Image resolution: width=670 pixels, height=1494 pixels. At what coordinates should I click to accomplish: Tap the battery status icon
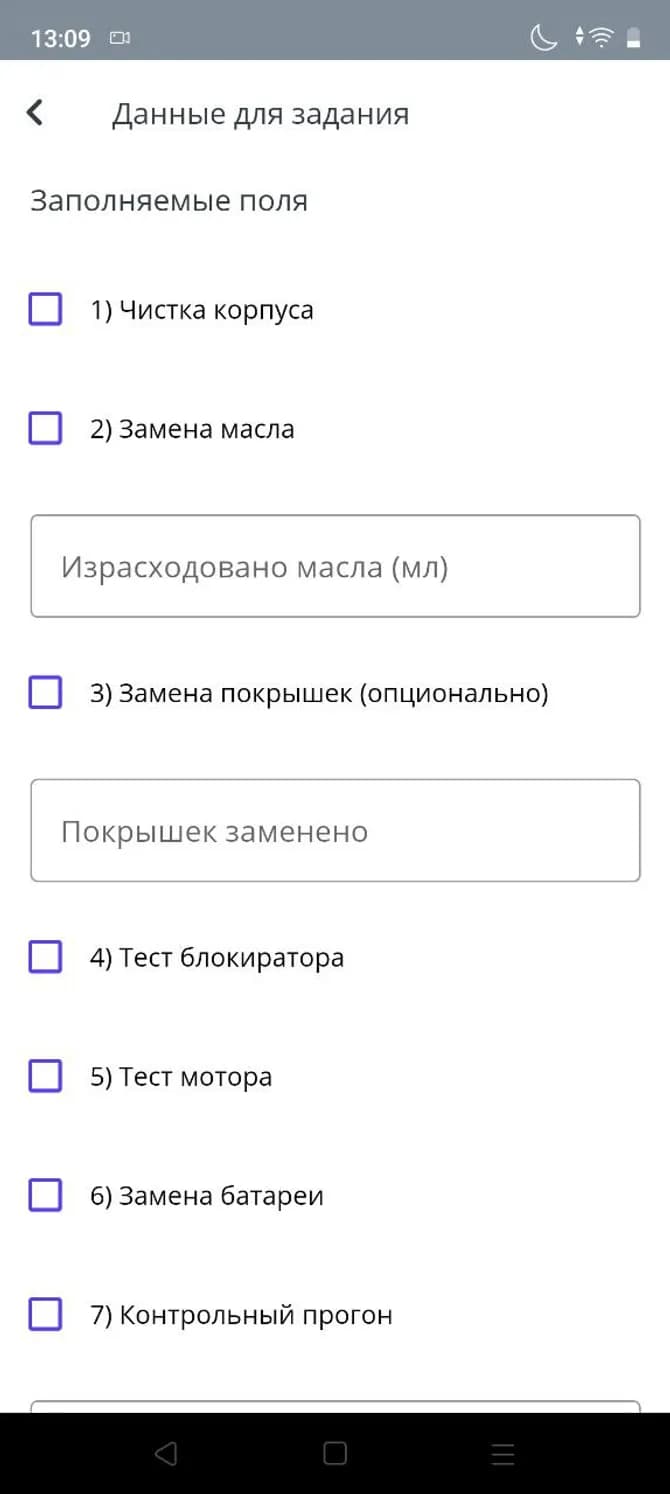tap(633, 38)
